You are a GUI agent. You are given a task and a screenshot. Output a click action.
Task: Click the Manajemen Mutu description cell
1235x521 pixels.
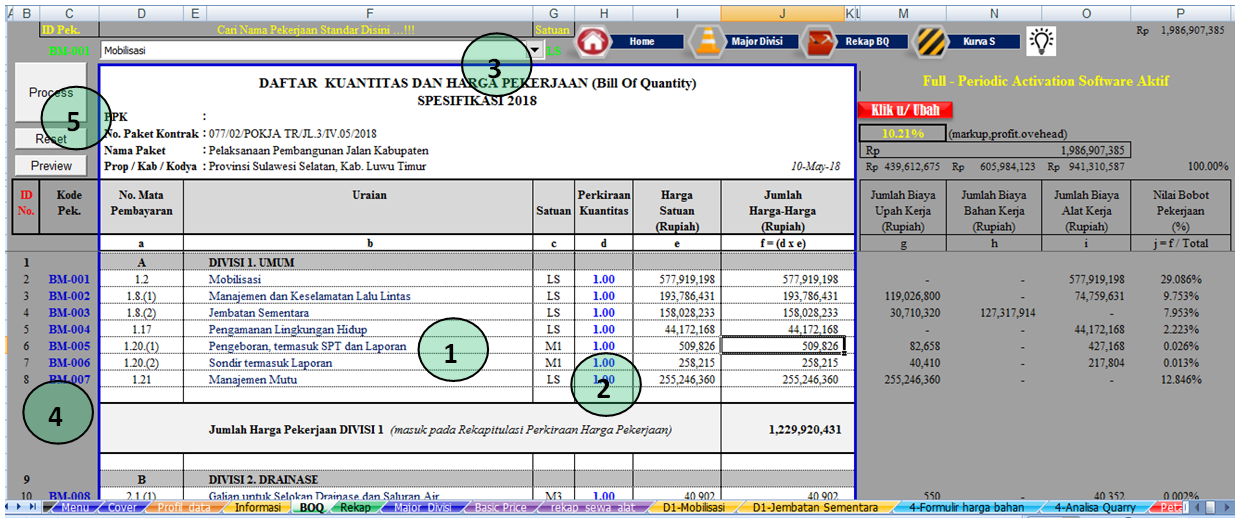pyautogui.click(x=359, y=381)
